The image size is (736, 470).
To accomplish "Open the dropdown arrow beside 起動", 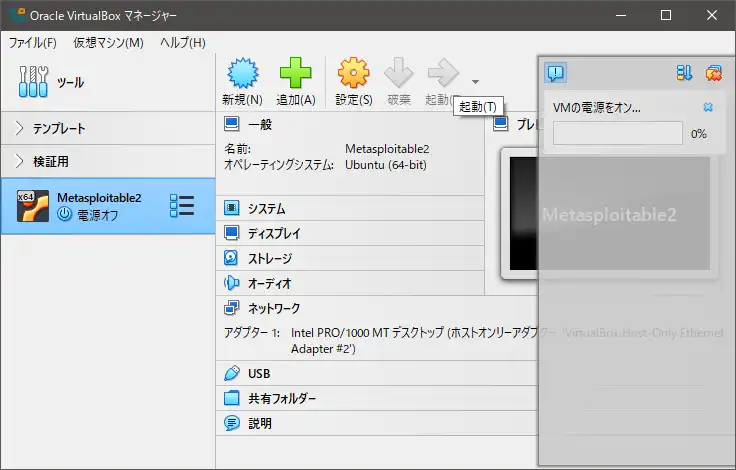I will coord(475,82).
